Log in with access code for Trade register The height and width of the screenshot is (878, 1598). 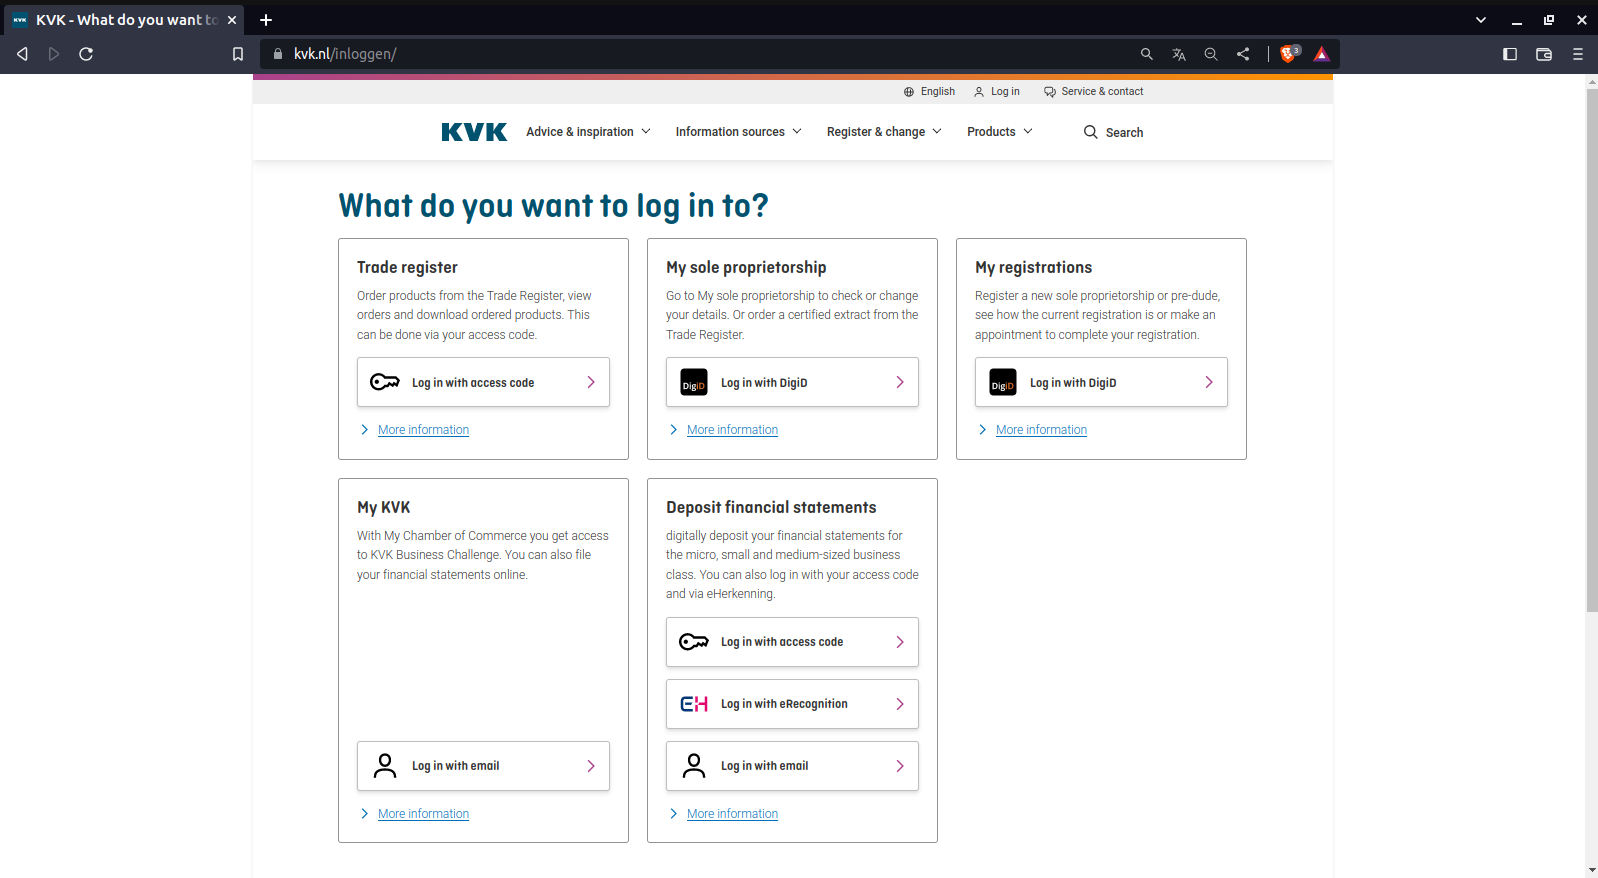pyautogui.click(x=483, y=382)
